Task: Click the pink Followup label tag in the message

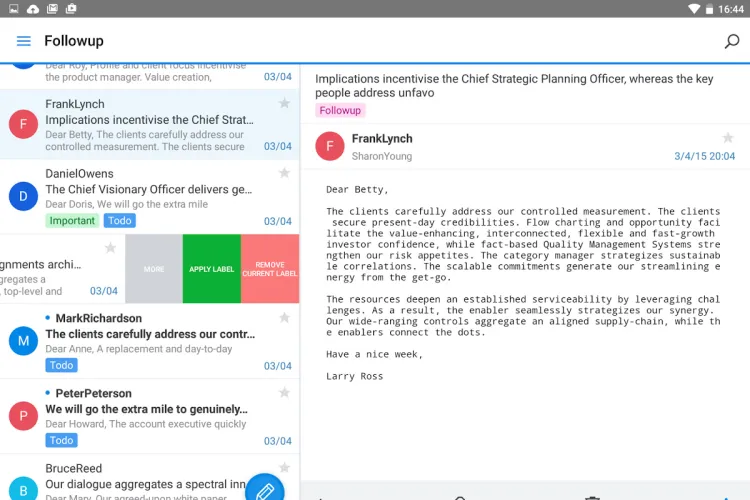Action: tap(340, 110)
